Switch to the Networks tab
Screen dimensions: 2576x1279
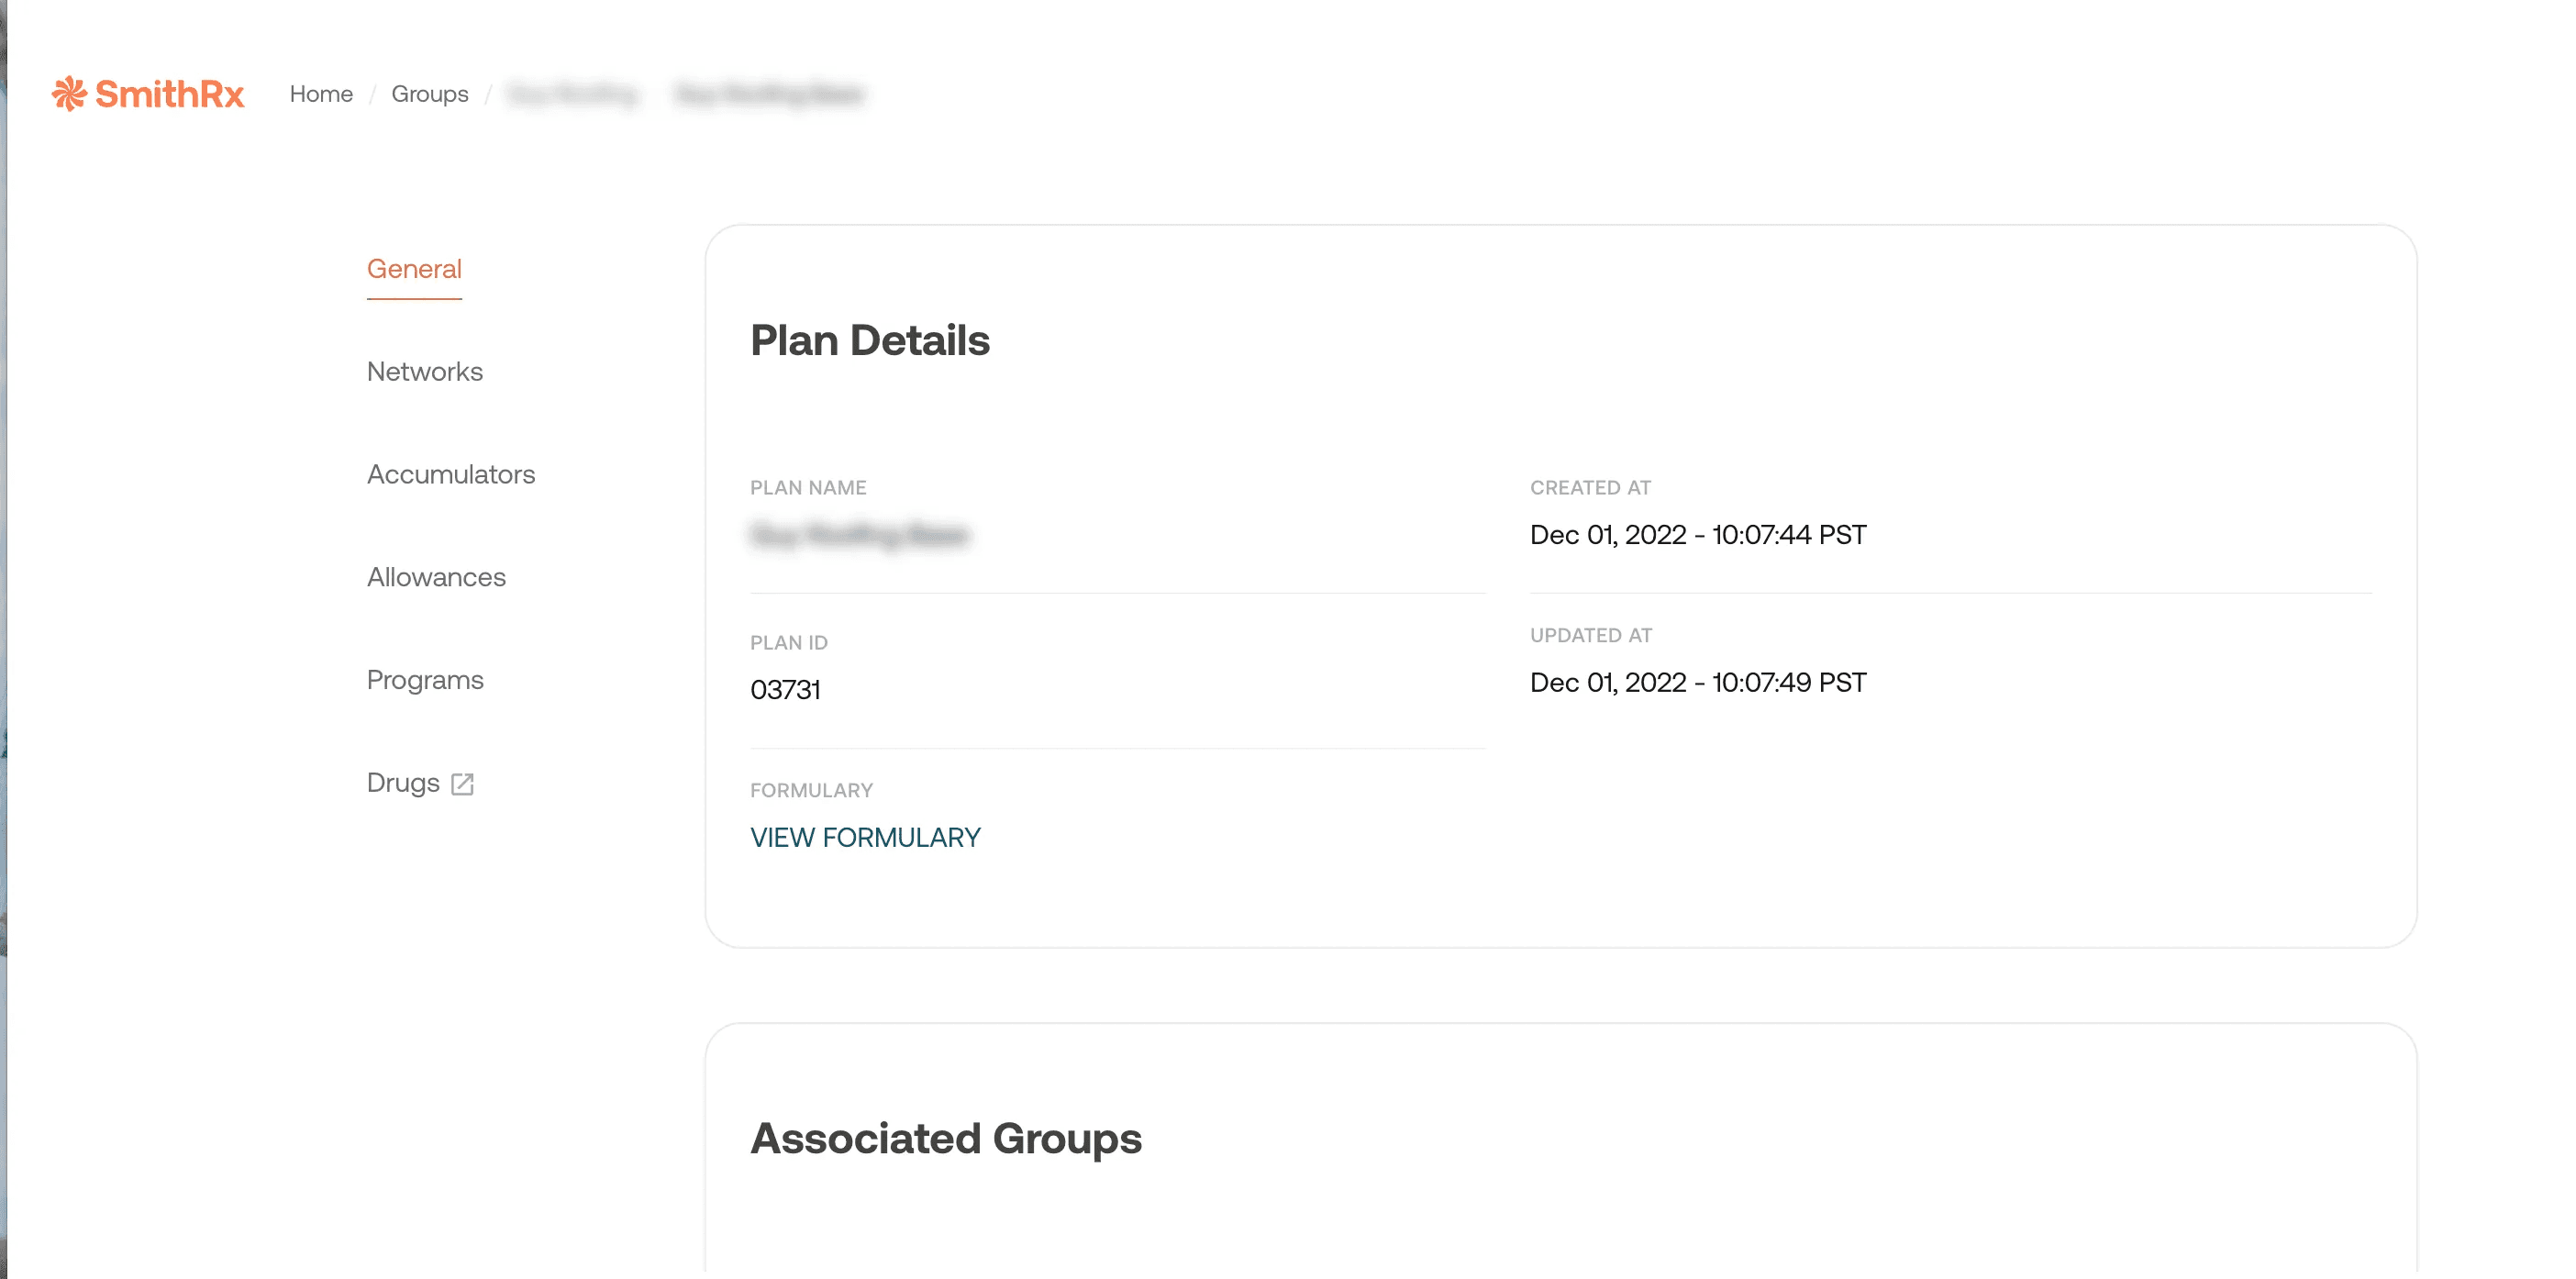(425, 372)
